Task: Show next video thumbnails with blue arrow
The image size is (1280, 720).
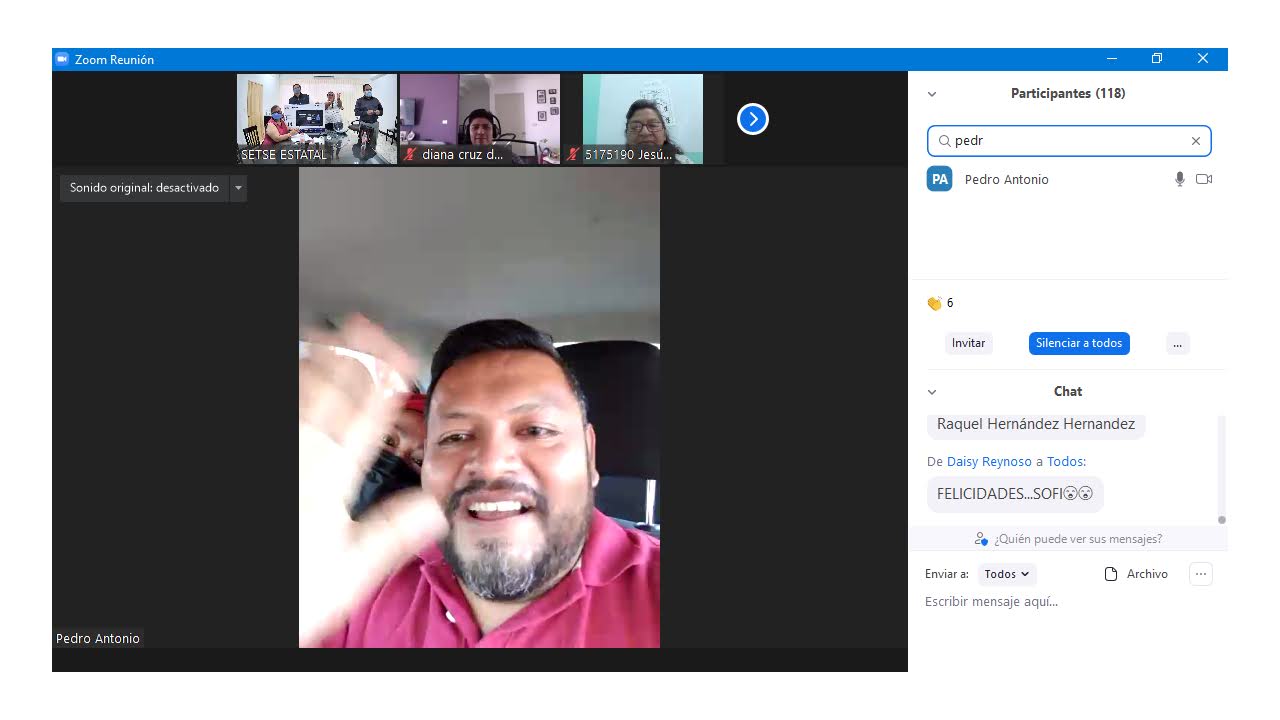Action: (752, 119)
